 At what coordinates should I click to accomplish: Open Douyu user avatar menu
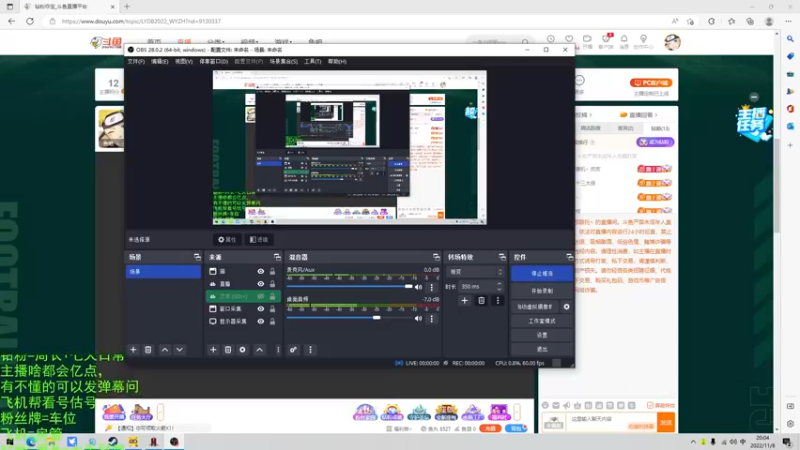pos(672,42)
